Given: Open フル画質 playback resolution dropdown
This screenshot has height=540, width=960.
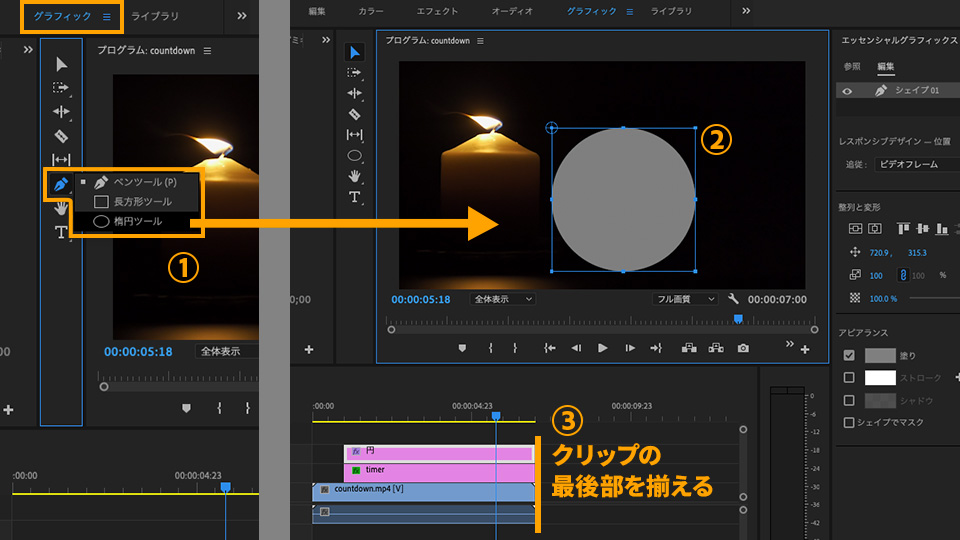Looking at the screenshot, I should [x=684, y=299].
